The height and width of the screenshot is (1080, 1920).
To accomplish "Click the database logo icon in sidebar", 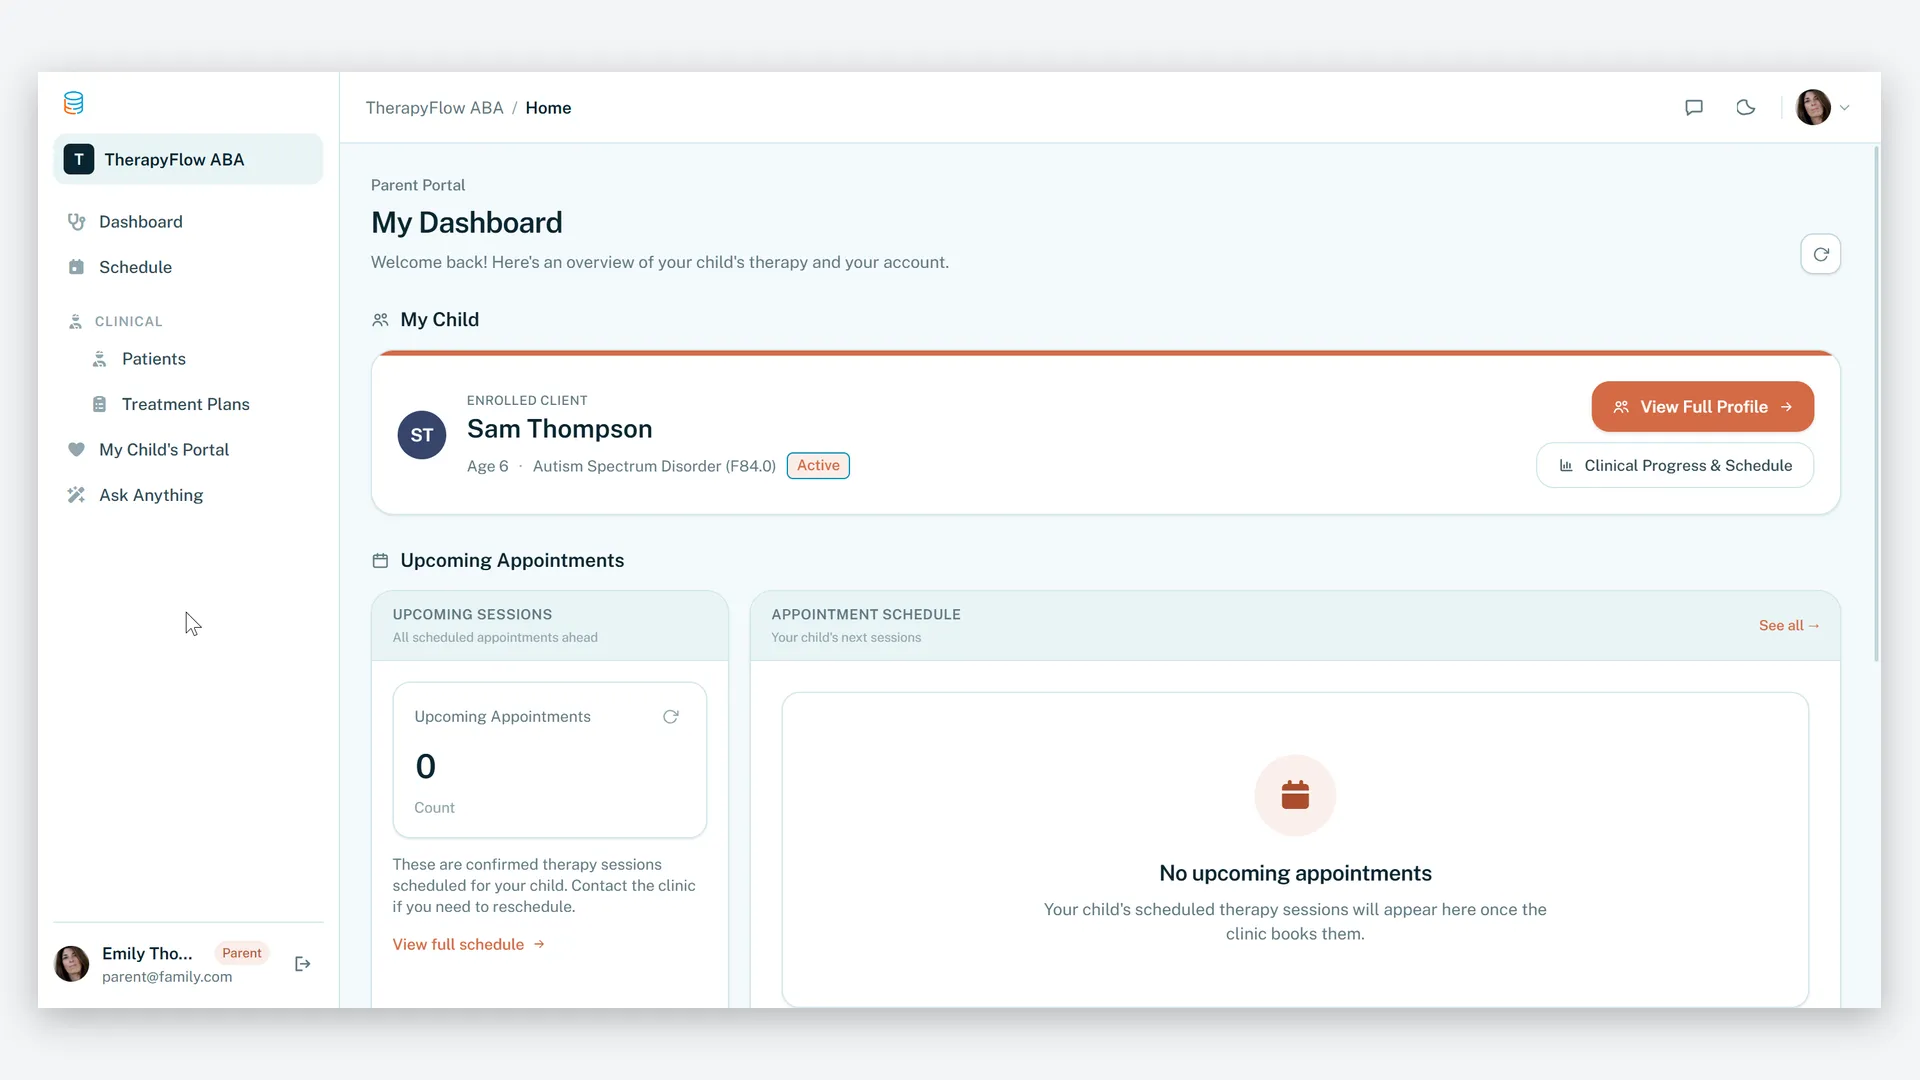I will pyautogui.click(x=74, y=103).
